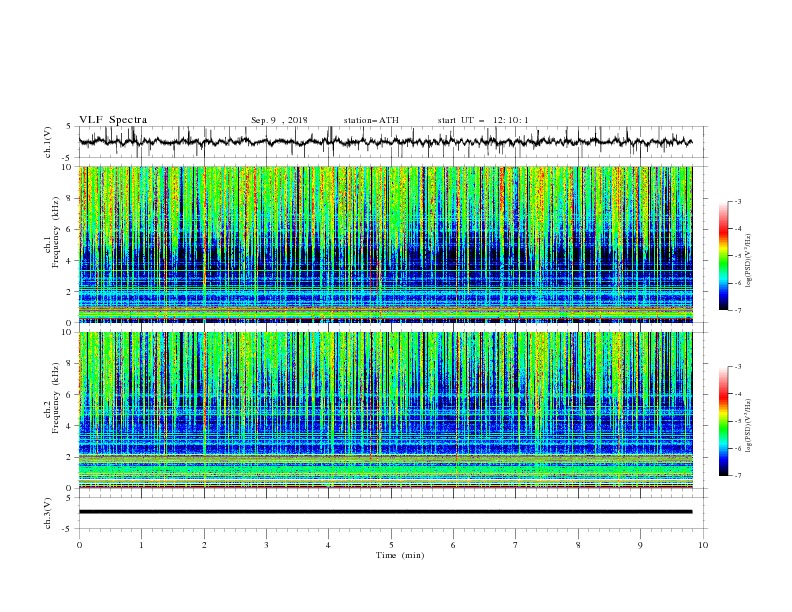Image resolution: width=792 pixels, height=612 pixels.
Task: Click the ch.3 flat voltage trace panel
Action: (393, 513)
